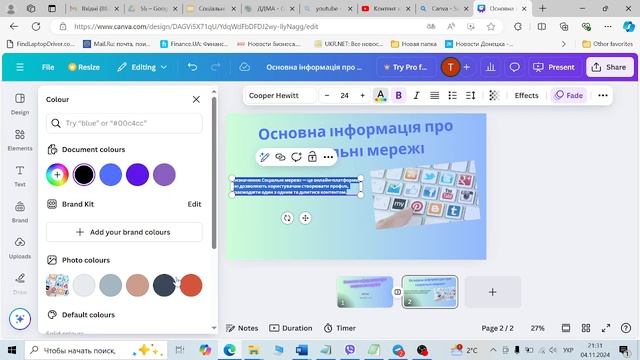
Task: Open floating toolbar more options
Action: point(328,157)
